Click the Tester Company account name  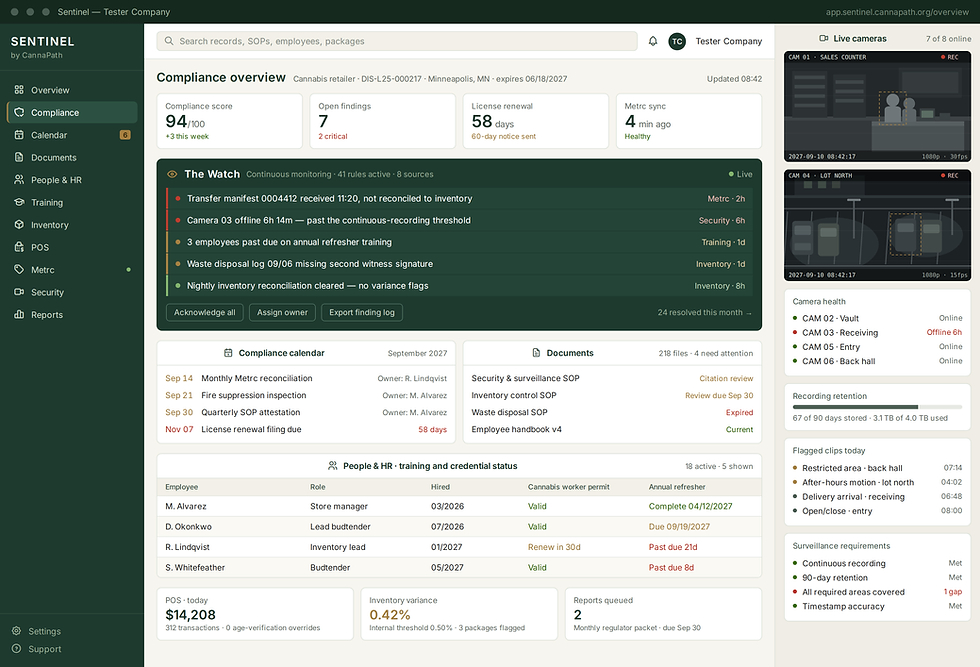(729, 41)
